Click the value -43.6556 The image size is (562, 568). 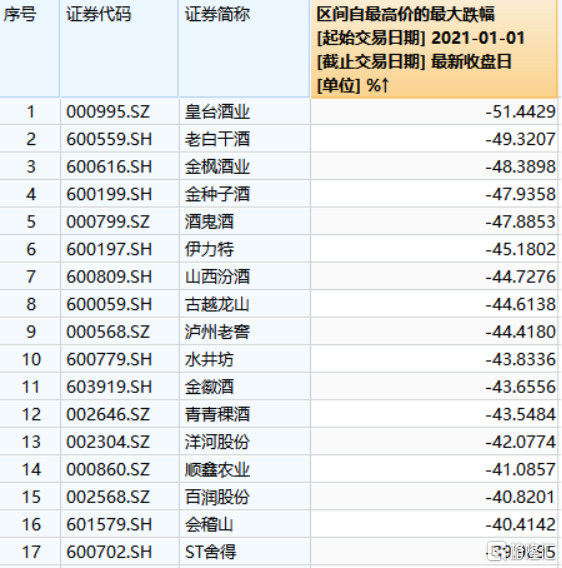tap(520, 387)
